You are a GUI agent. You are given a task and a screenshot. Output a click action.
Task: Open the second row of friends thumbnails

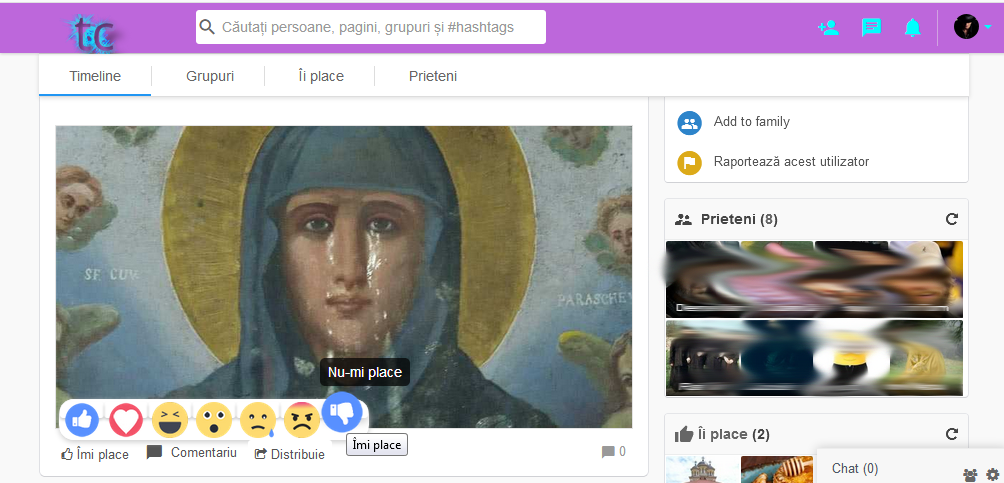(x=814, y=358)
